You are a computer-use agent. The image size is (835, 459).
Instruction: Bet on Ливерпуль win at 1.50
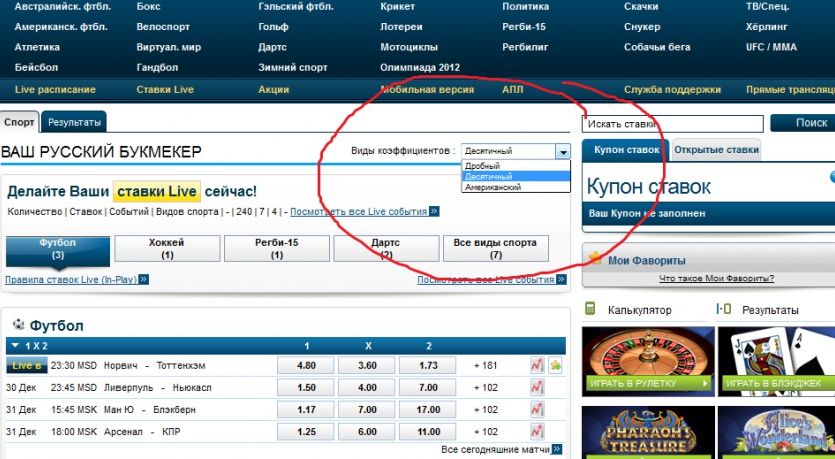coord(306,388)
